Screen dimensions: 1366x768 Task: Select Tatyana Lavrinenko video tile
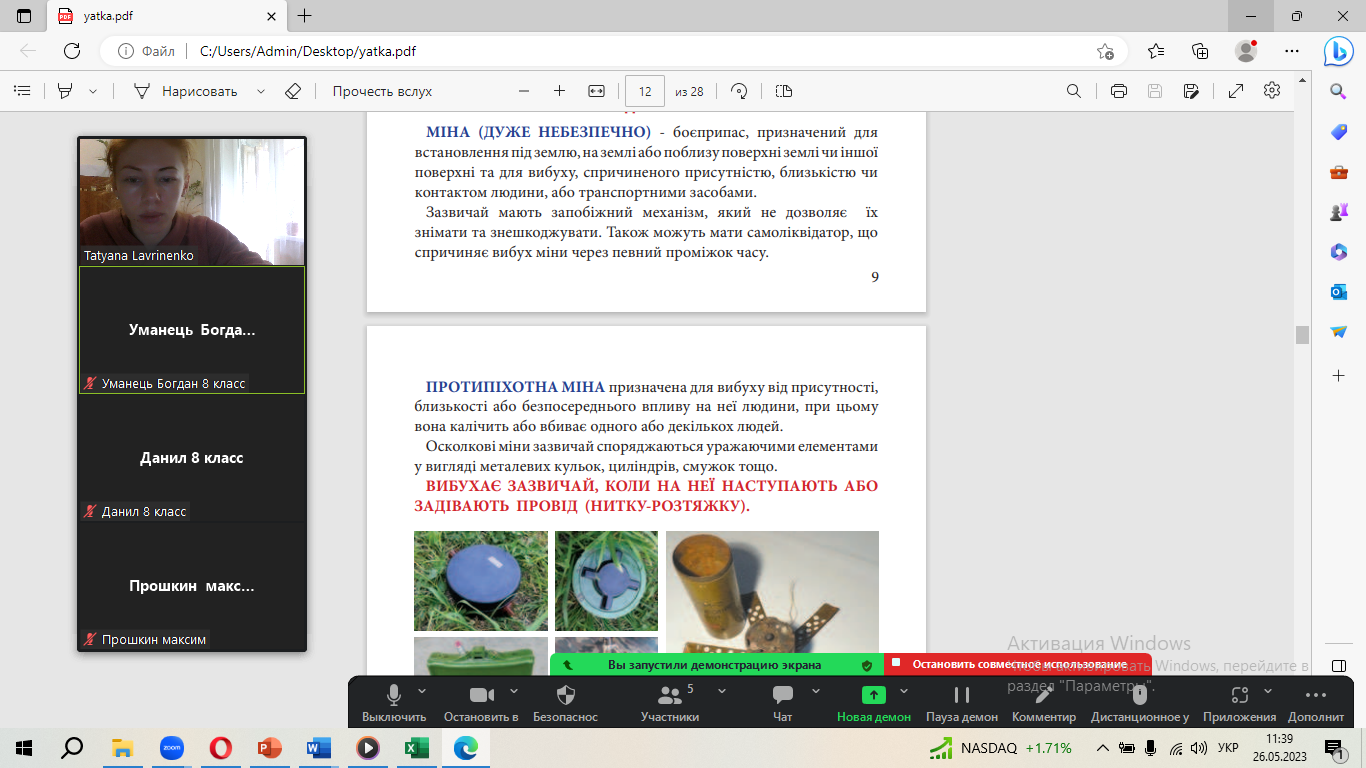coord(192,201)
